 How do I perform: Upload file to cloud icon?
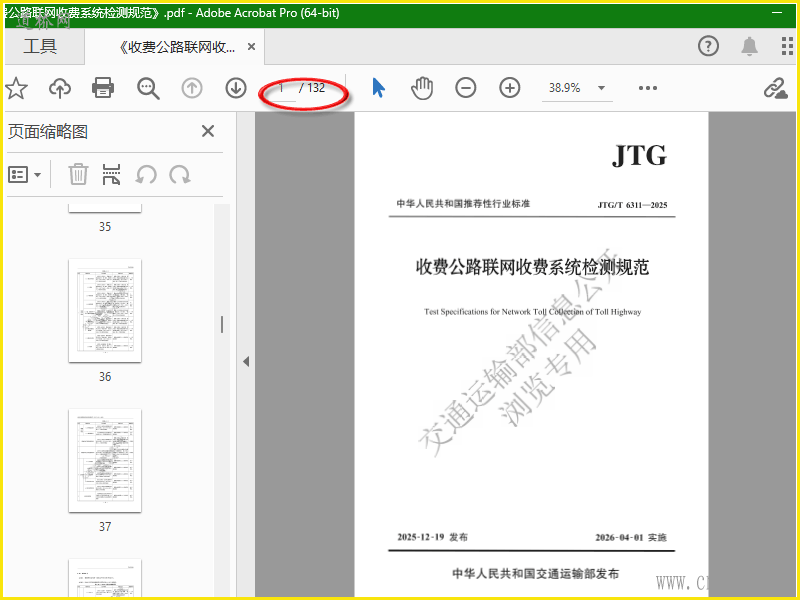(60, 88)
